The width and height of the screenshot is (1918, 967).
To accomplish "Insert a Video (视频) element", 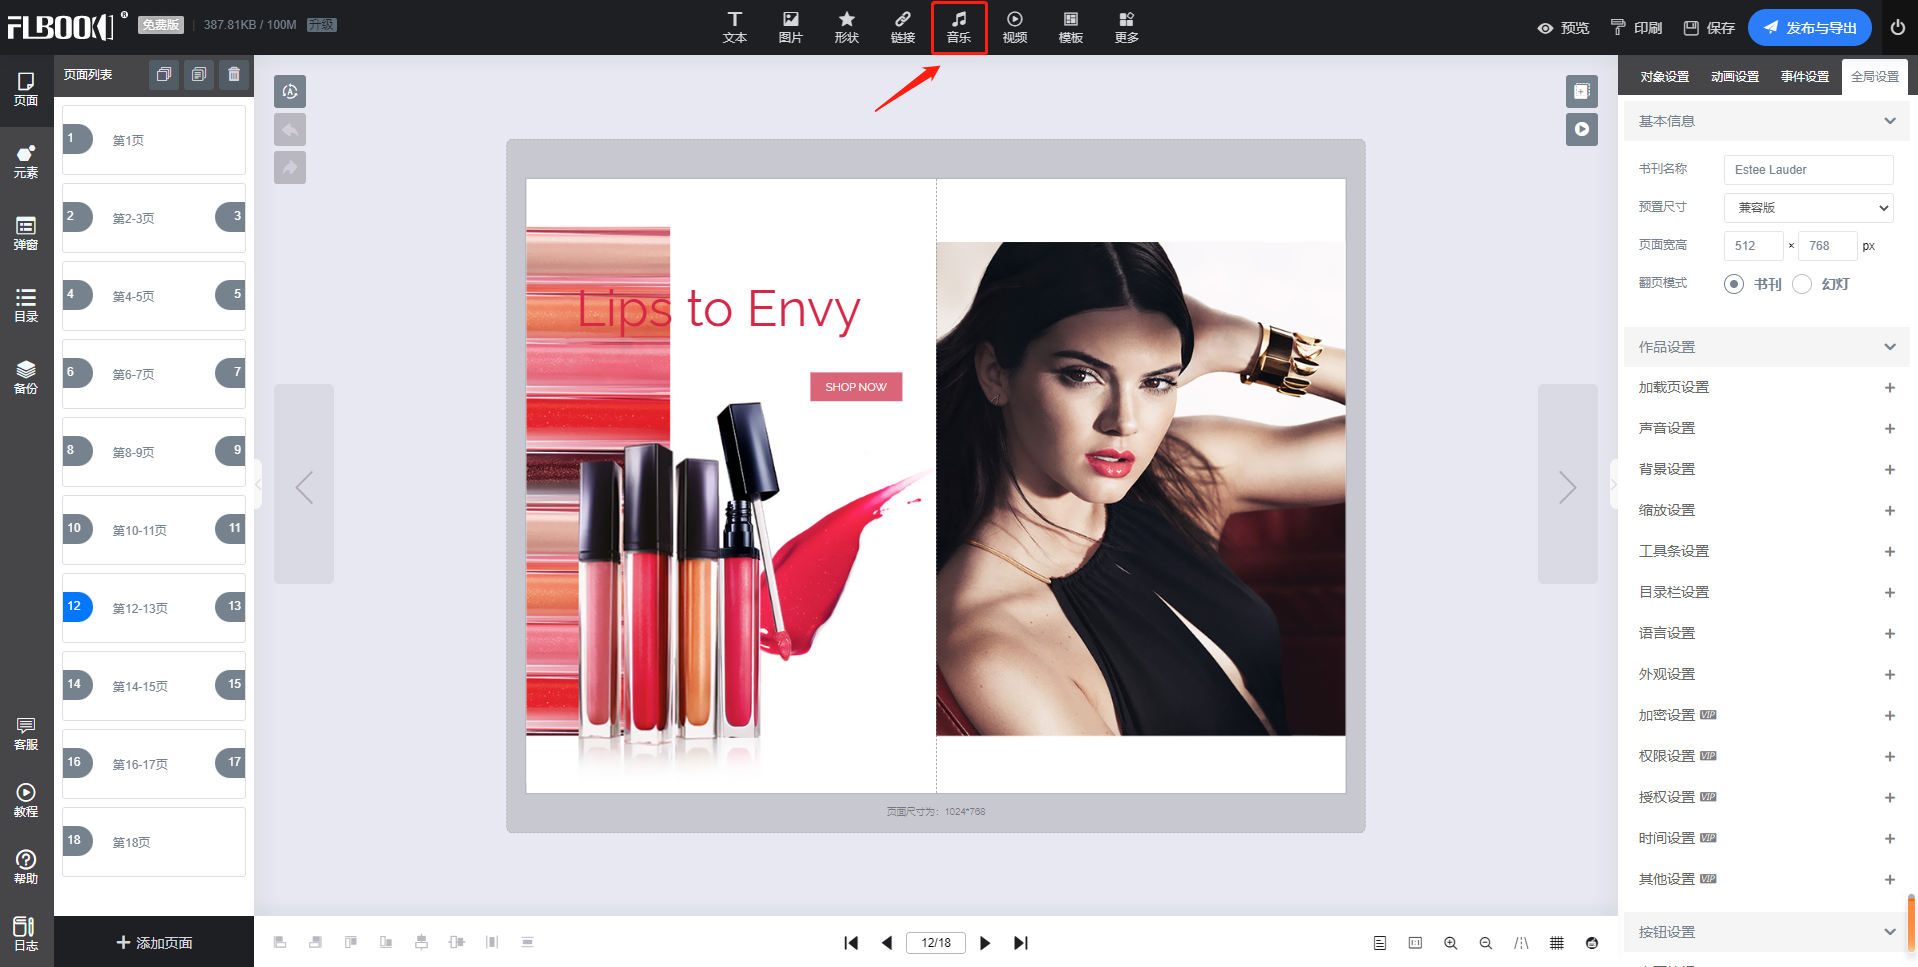I will pos(1014,27).
